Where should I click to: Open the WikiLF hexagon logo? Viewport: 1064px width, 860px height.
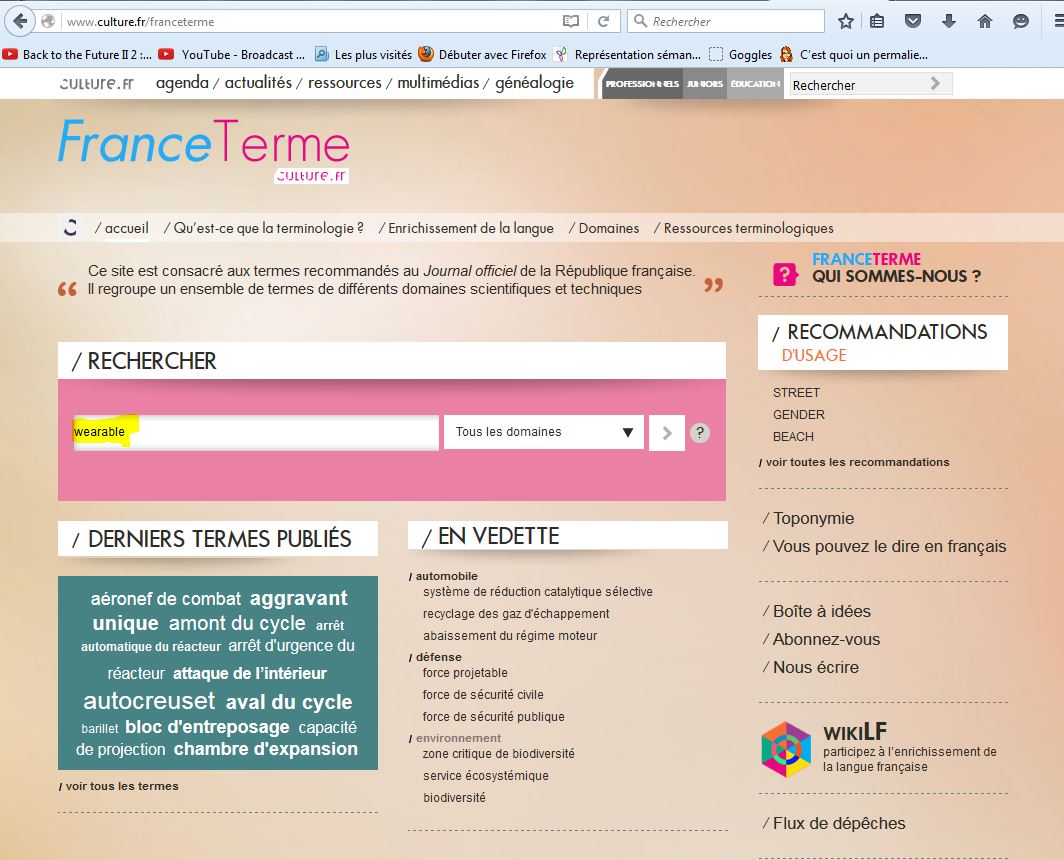[786, 749]
